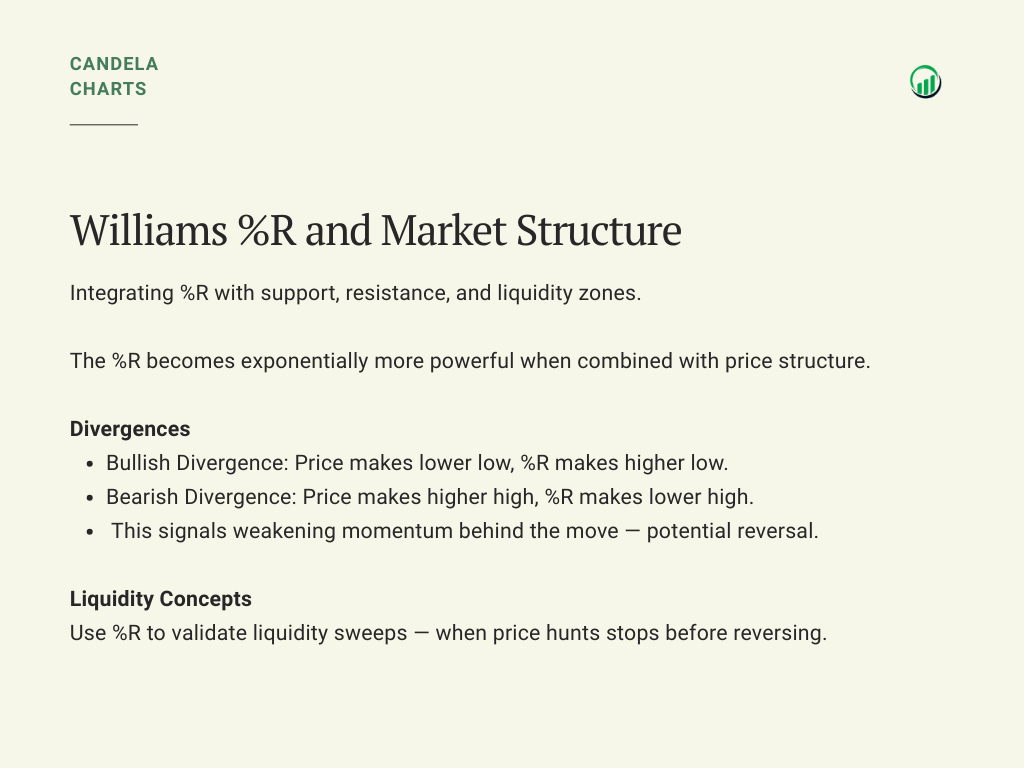Click the phrase potential reversal
Screen dimensions: 1024x768
click(x=732, y=531)
